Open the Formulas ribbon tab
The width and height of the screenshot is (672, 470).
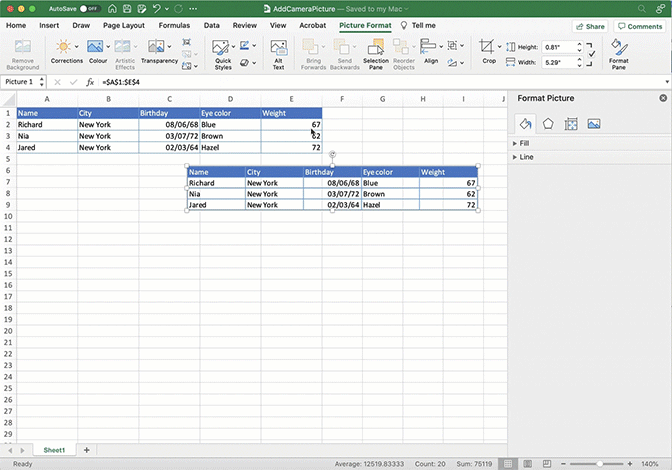point(174,25)
